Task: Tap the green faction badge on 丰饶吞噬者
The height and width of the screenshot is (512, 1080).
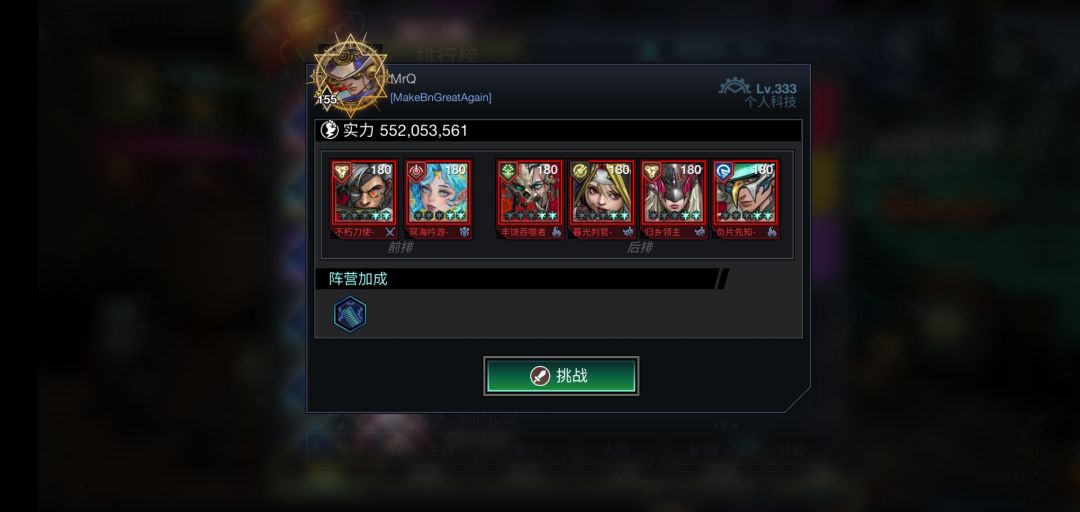Action: 508,171
